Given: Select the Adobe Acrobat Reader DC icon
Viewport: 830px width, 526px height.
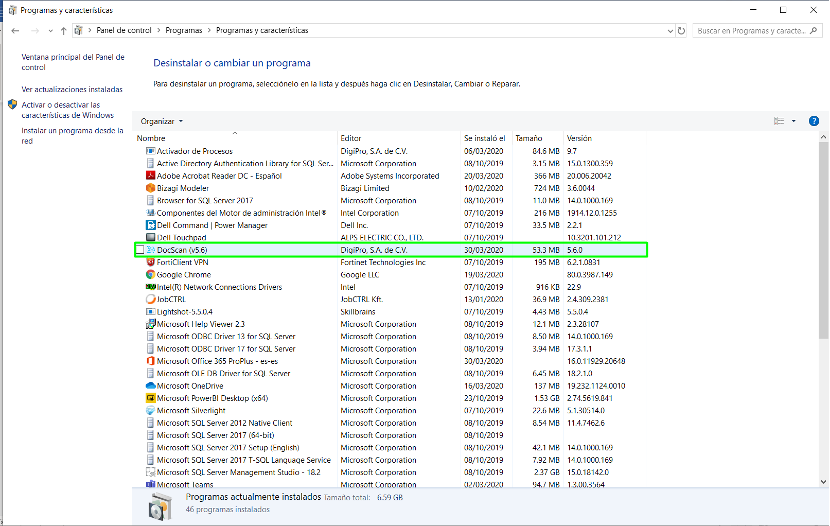Looking at the screenshot, I should (150, 175).
